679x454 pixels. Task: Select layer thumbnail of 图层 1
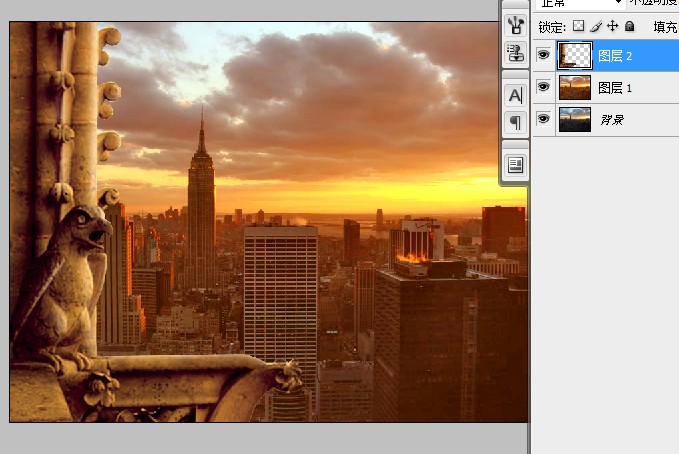[575, 88]
